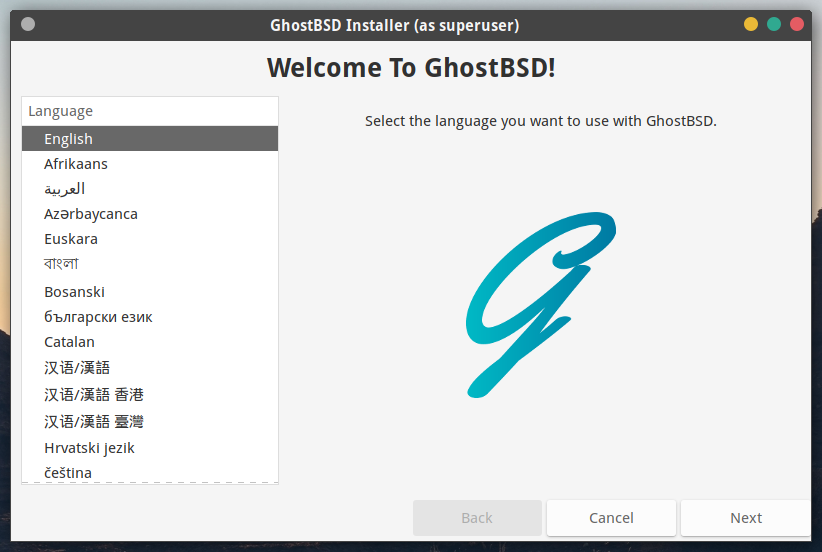
Task: Select Euskara language
Action: (x=150, y=239)
